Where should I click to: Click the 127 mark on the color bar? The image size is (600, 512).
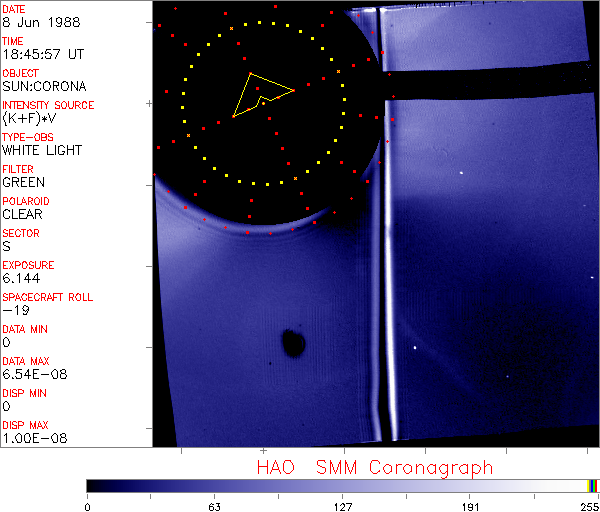coord(342,485)
